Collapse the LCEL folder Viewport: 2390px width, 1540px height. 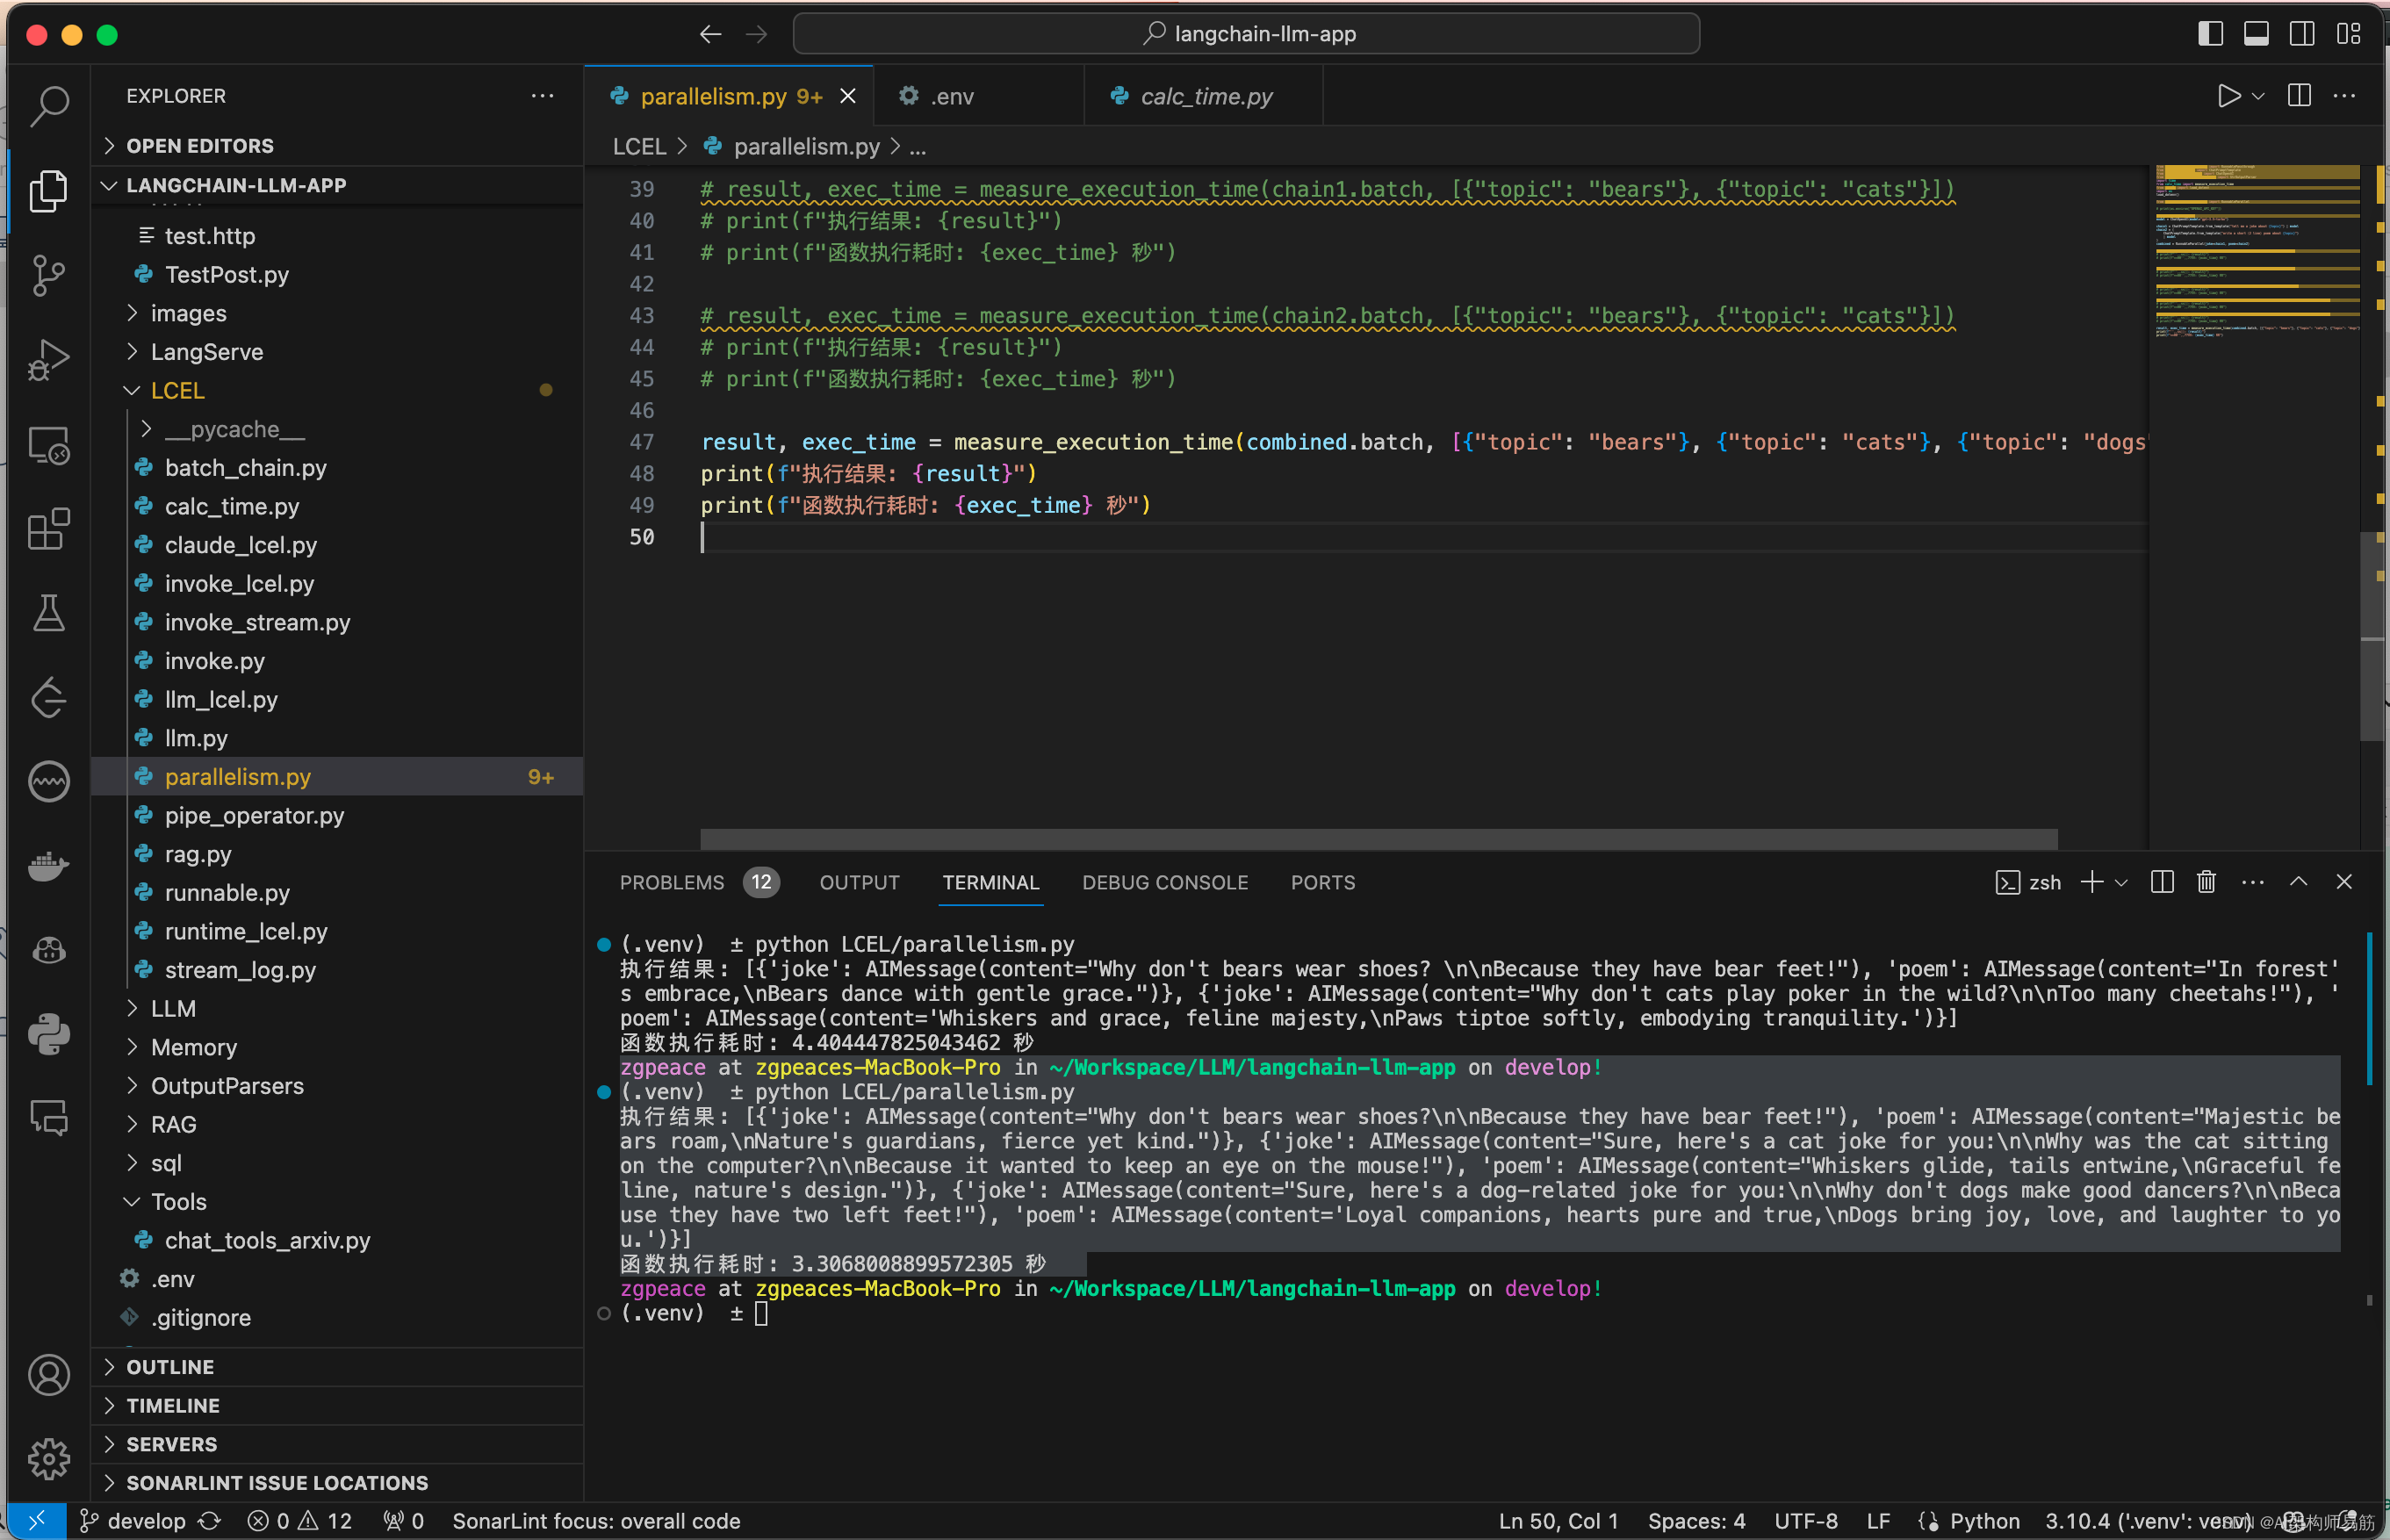click(x=337, y=390)
